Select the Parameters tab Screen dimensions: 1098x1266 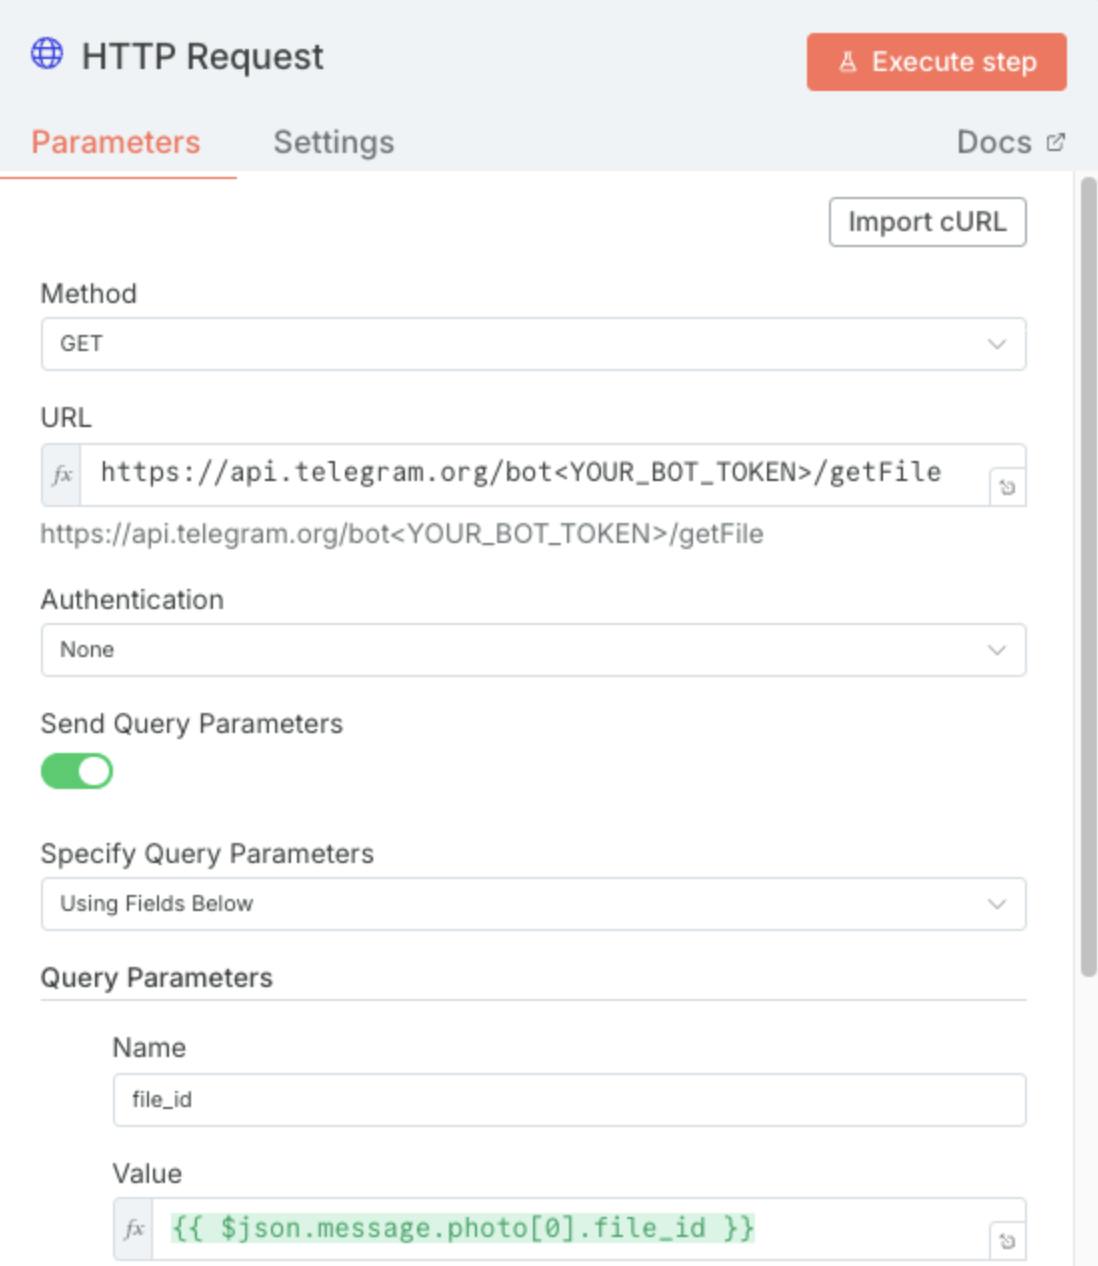click(x=116, y=142)
